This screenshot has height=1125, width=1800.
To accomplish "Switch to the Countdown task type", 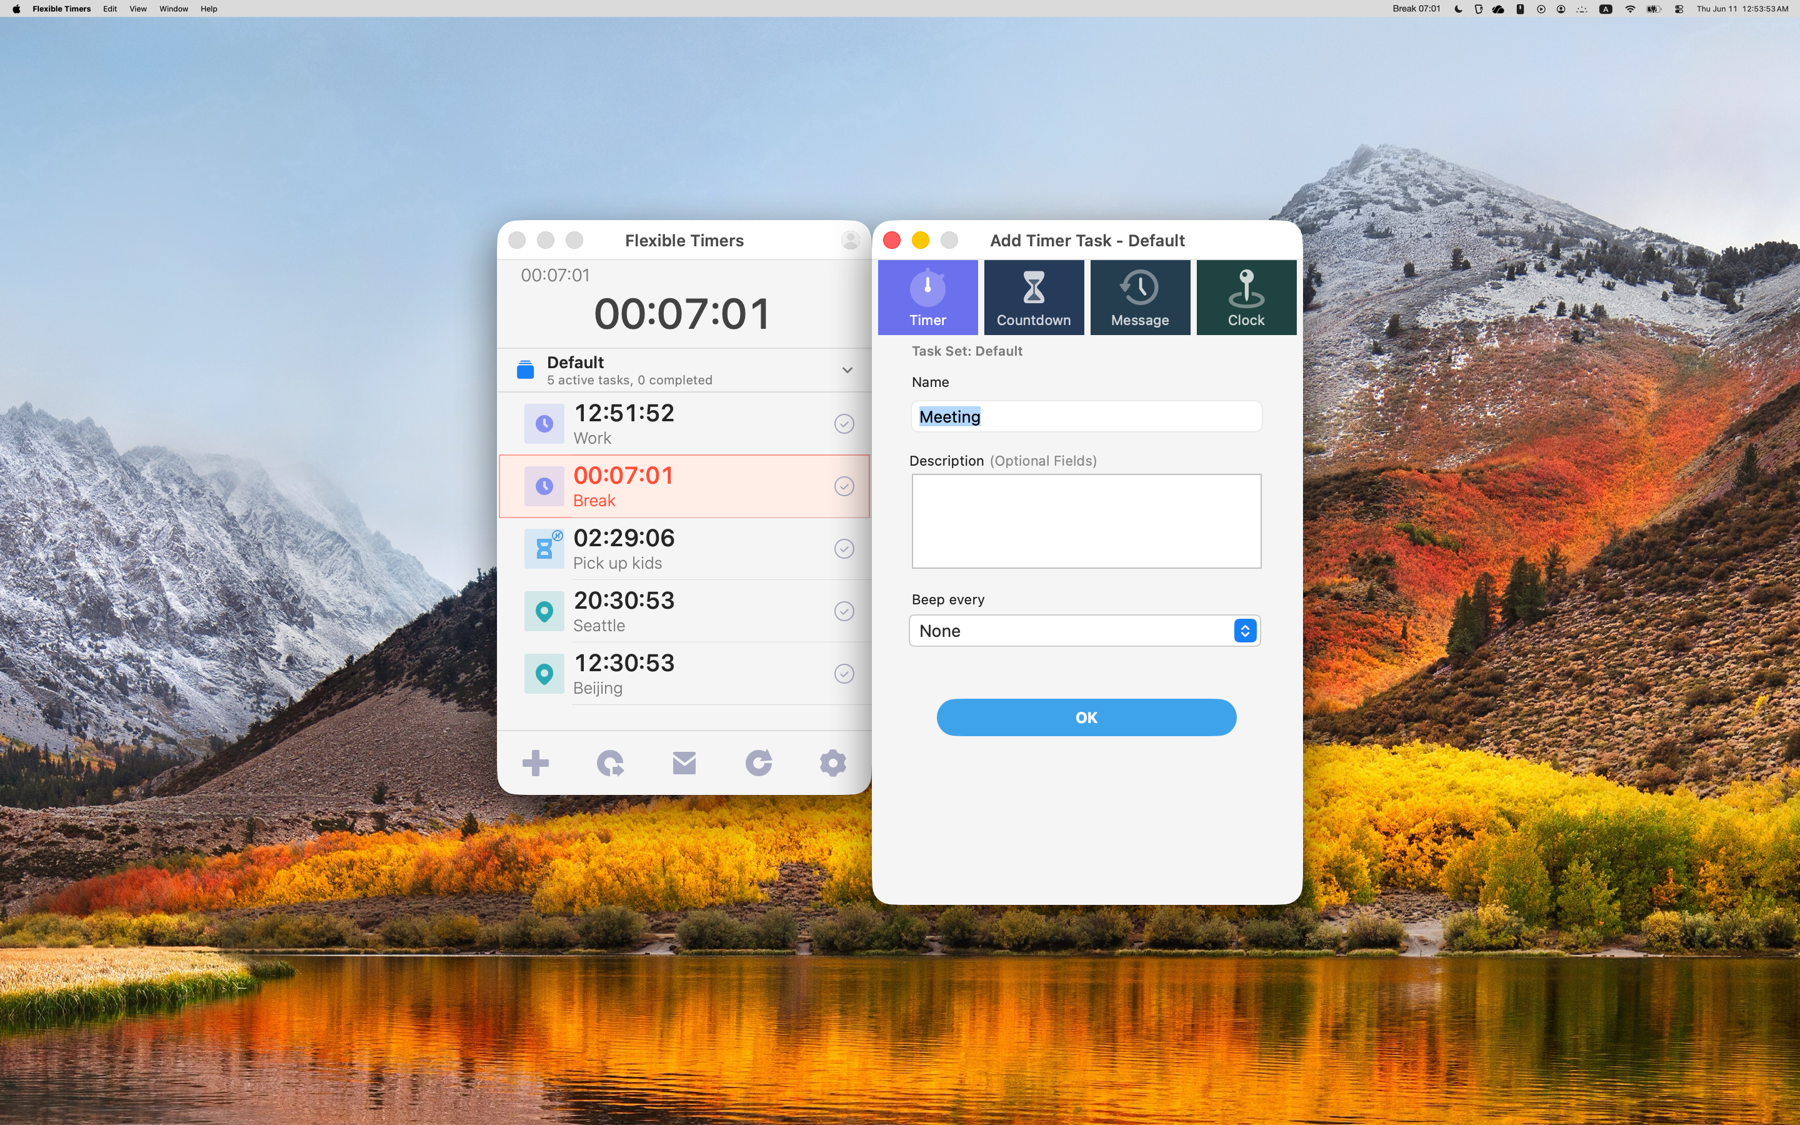I will [1033, 297].
